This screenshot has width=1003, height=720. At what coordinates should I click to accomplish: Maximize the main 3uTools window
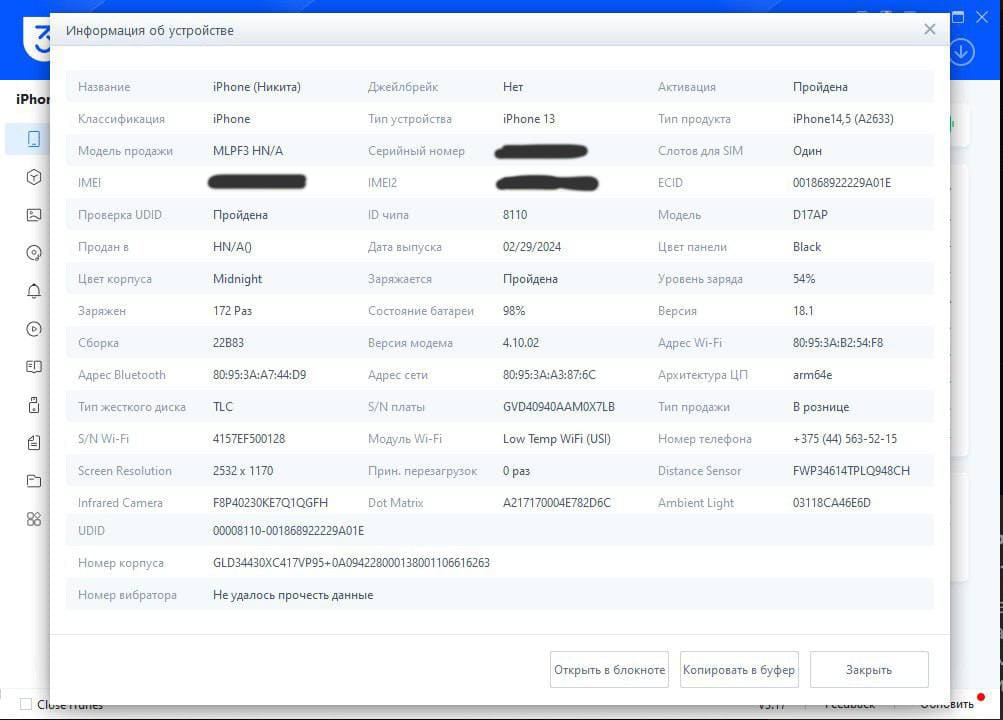click(x=958, y=17)
